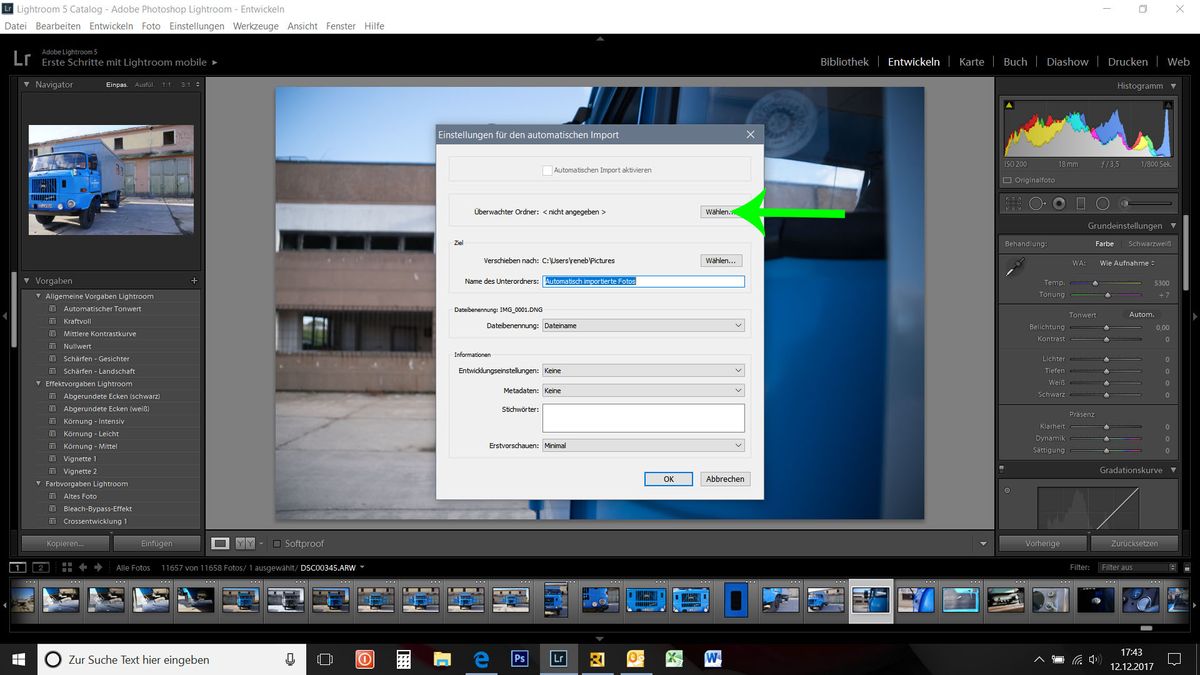Open grid view icon in filmstrip bar
Screen dimensions: 1200x675
click(67, 567)
